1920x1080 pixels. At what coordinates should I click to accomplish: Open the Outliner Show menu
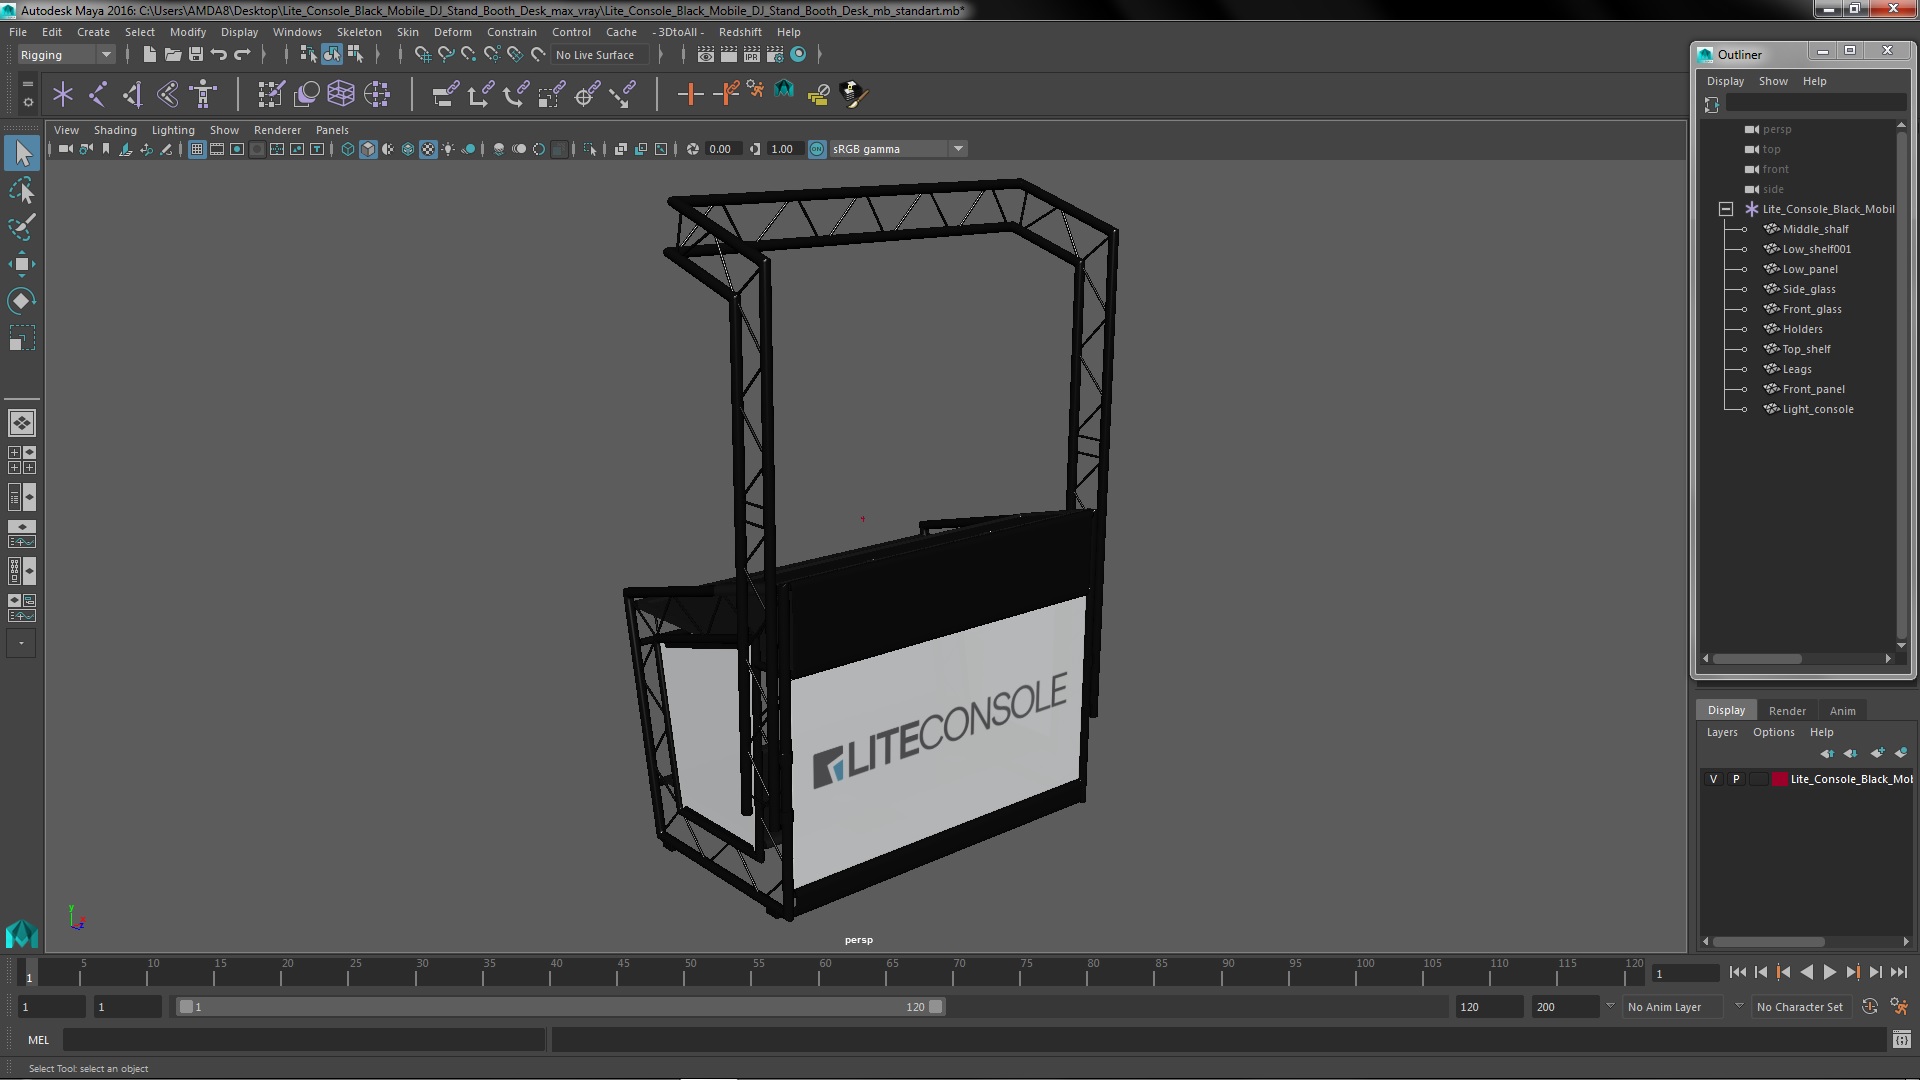pos(1773,81)
